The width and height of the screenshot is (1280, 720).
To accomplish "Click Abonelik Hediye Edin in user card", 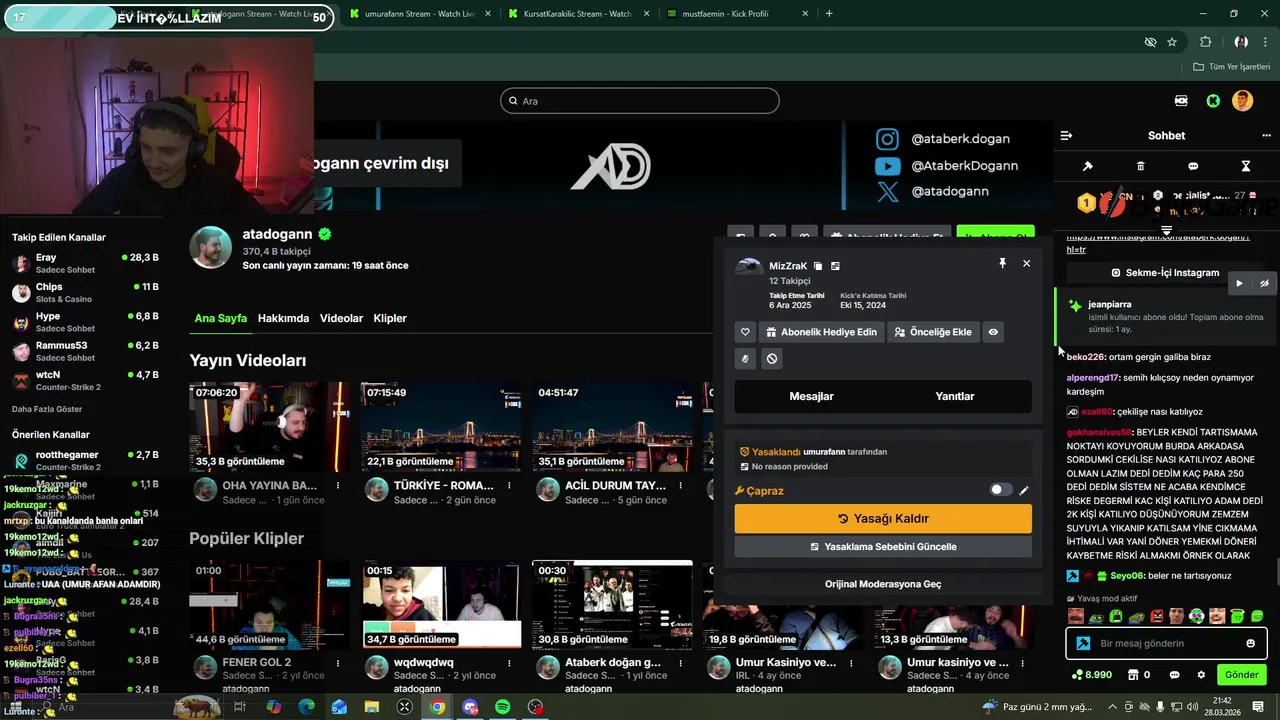I will coord(822,332).
